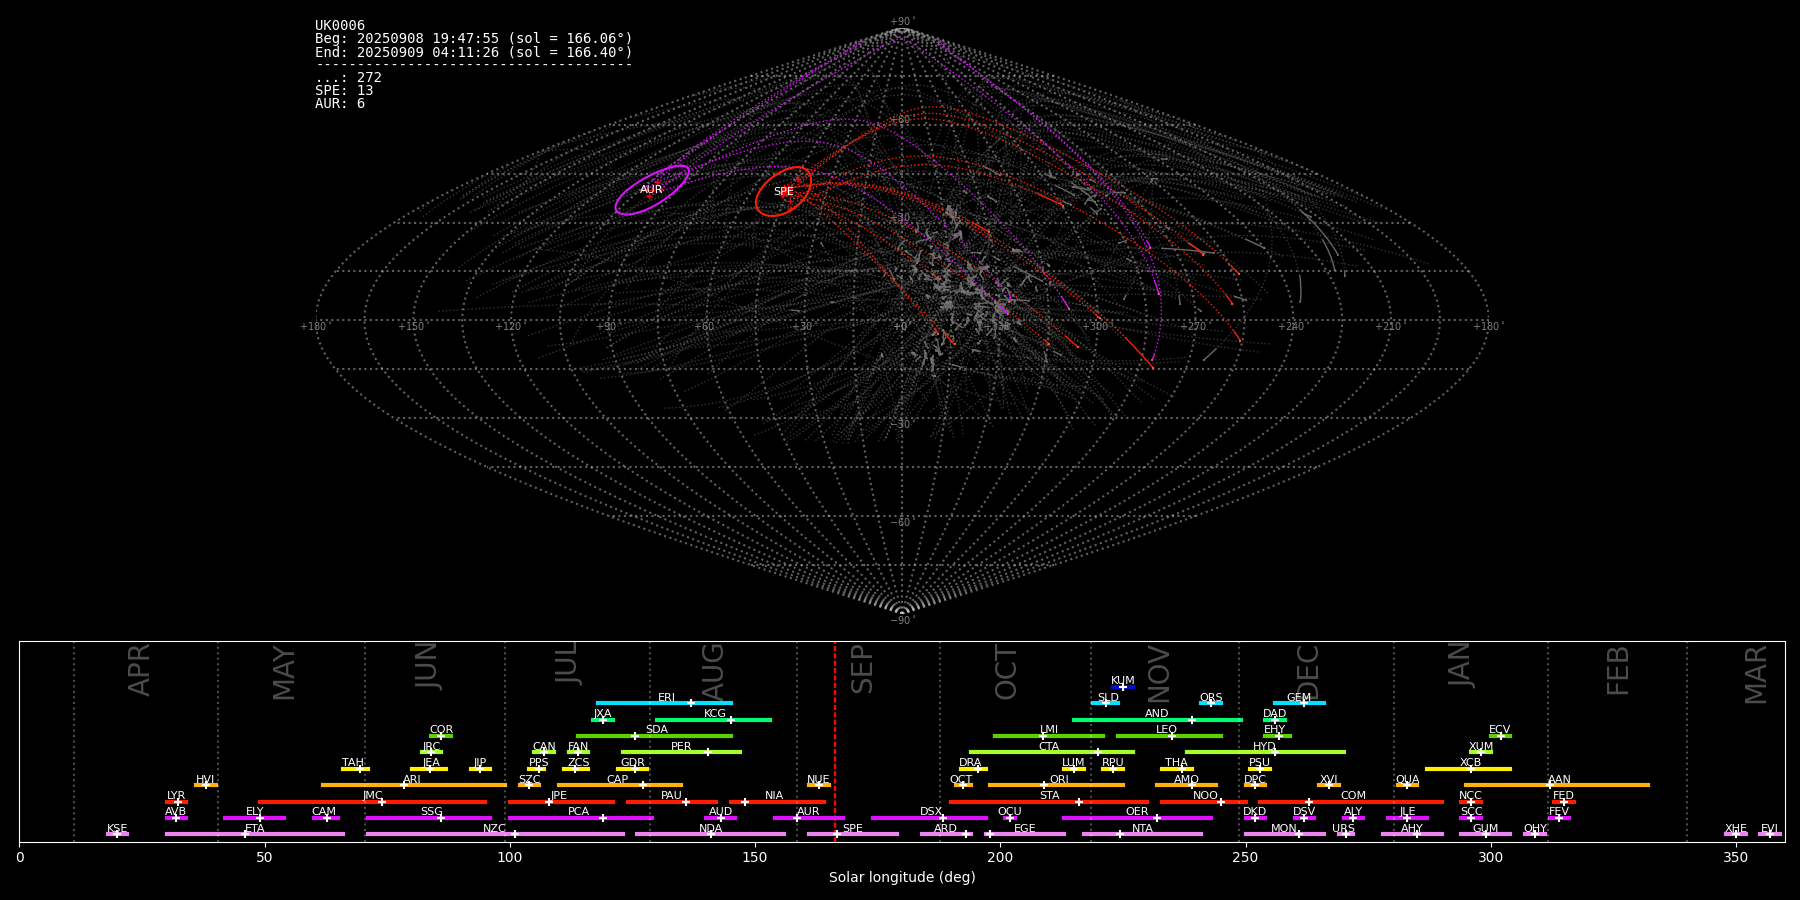
Task: Click the SEP month label
Action: [x=862, y=669]
